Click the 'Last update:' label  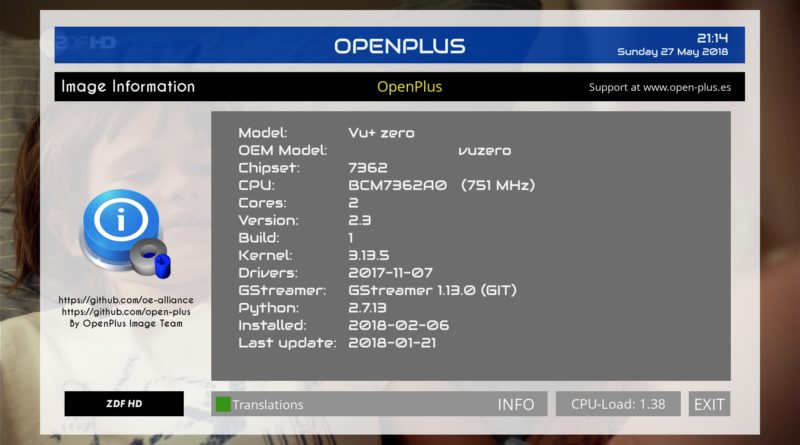point(287,343)
